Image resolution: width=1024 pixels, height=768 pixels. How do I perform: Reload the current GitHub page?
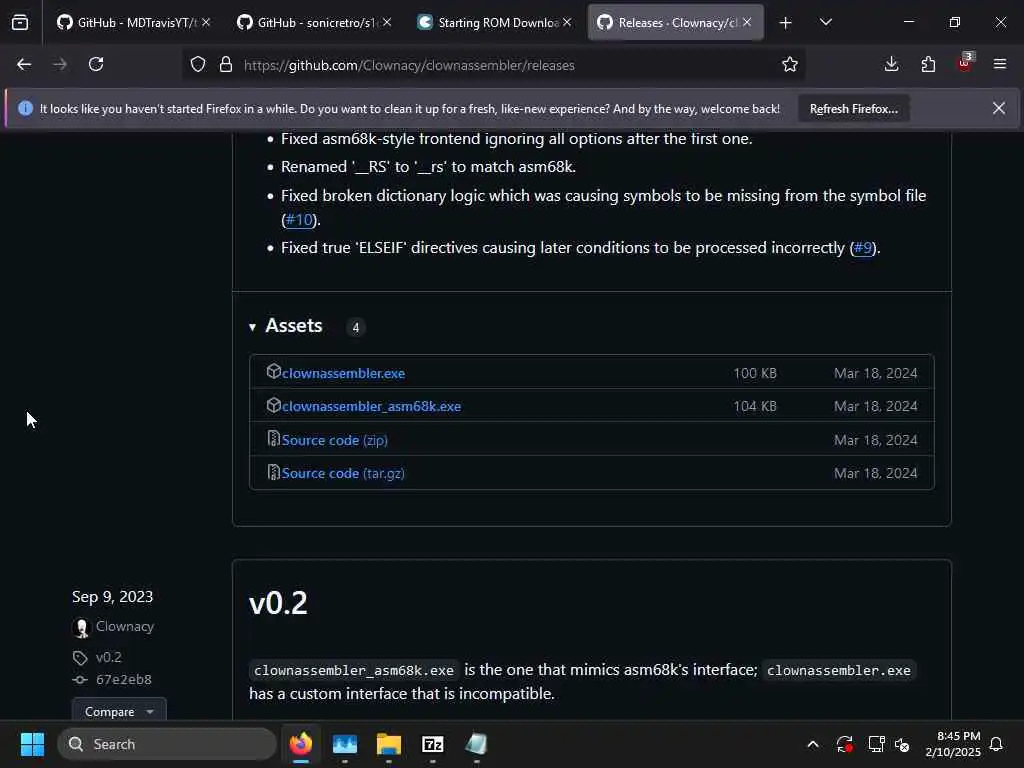click(x=96, y=65)
